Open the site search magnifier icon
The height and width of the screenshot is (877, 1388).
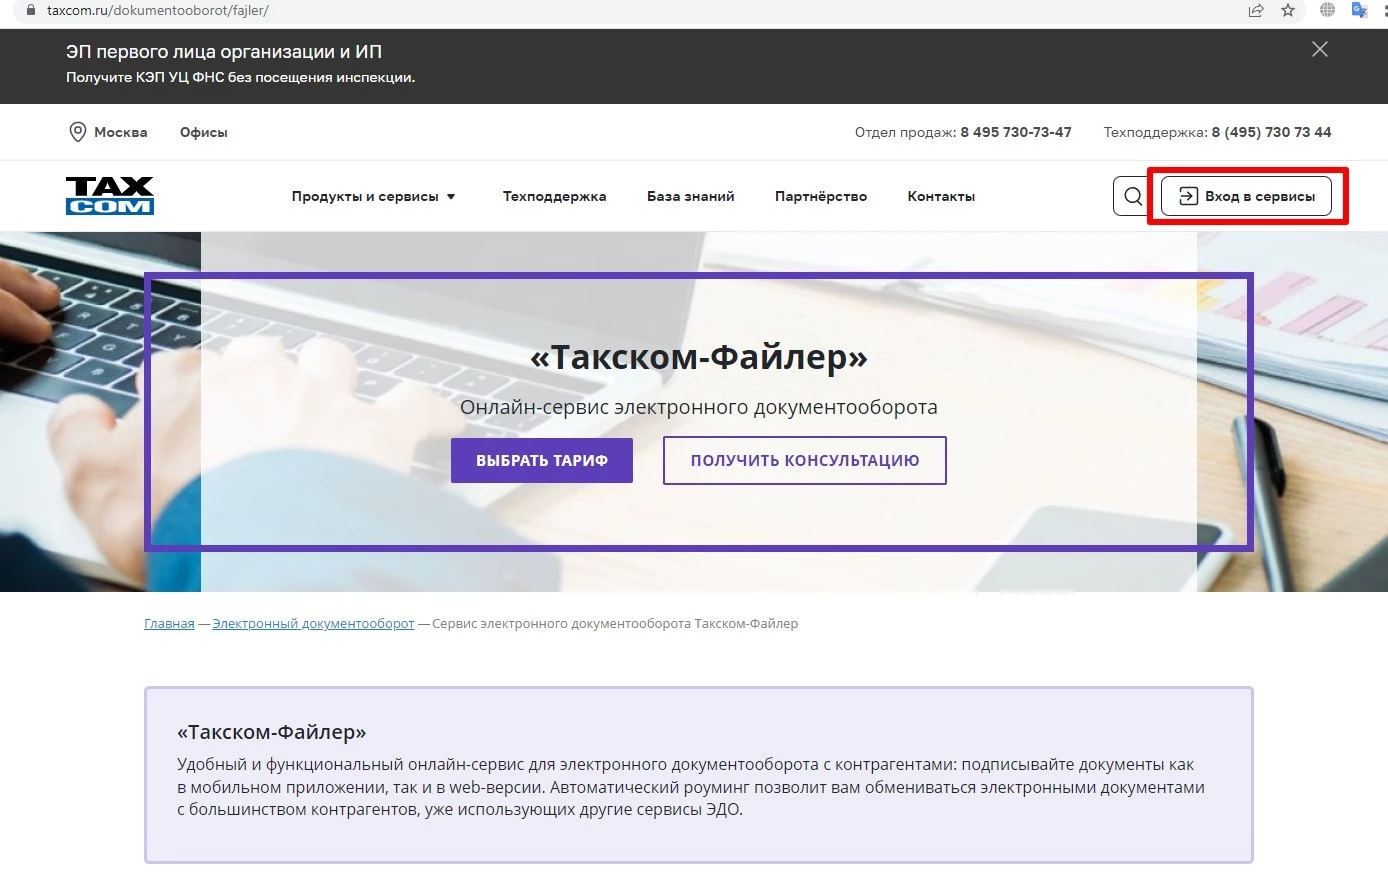(x=1132, y=196)
